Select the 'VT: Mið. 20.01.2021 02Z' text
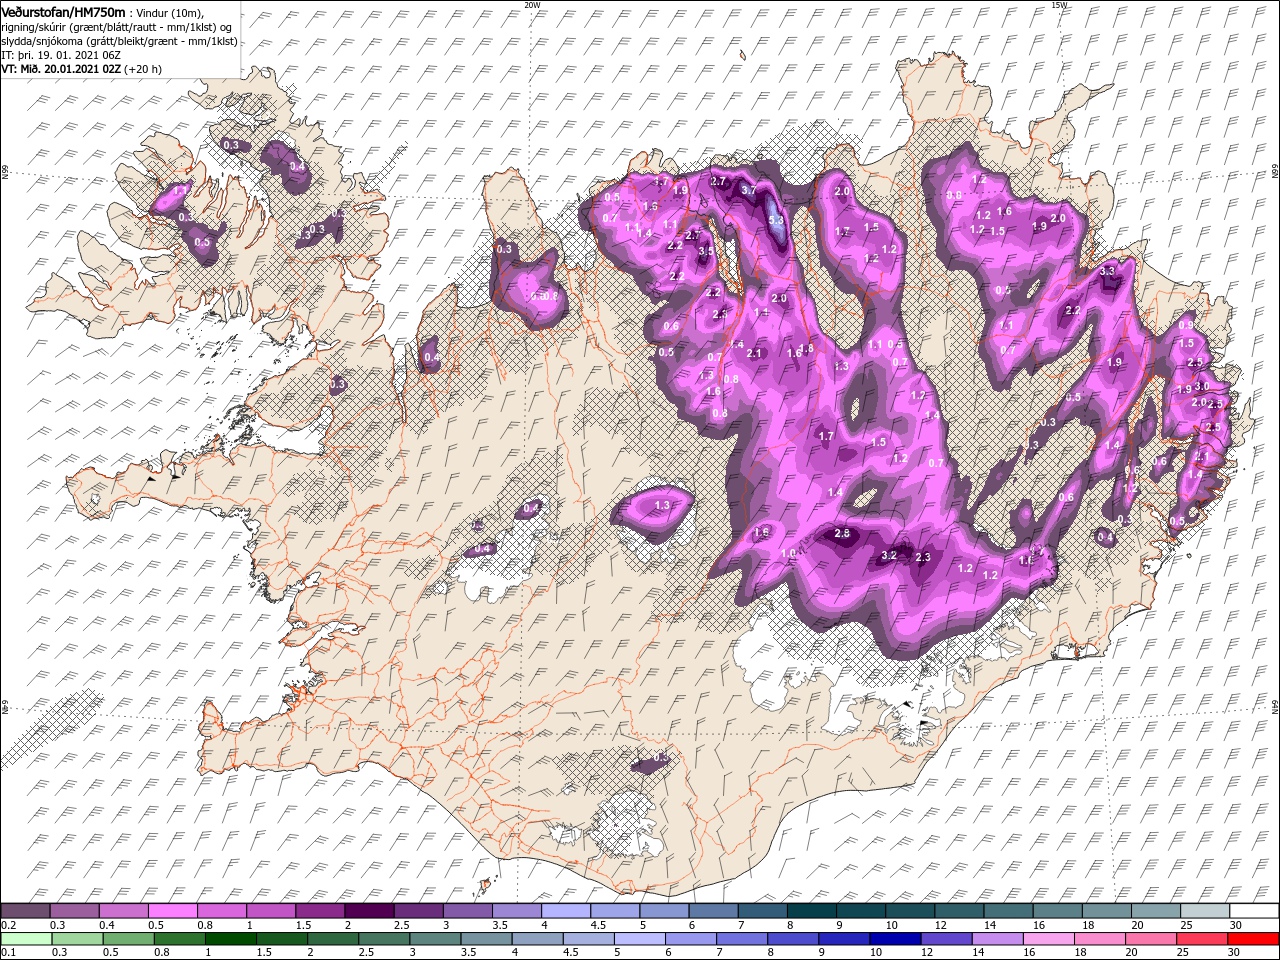Screen dimensions: 1280x960 tap(61, 69)
